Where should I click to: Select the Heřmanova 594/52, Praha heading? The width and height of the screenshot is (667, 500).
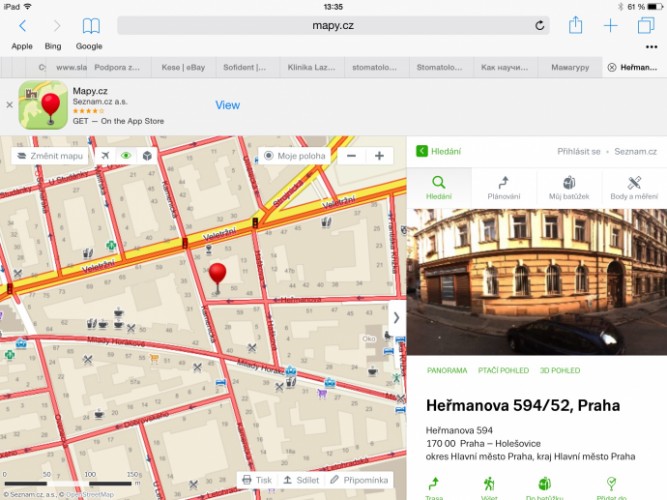pyautogui.click(x=523, y=405)
